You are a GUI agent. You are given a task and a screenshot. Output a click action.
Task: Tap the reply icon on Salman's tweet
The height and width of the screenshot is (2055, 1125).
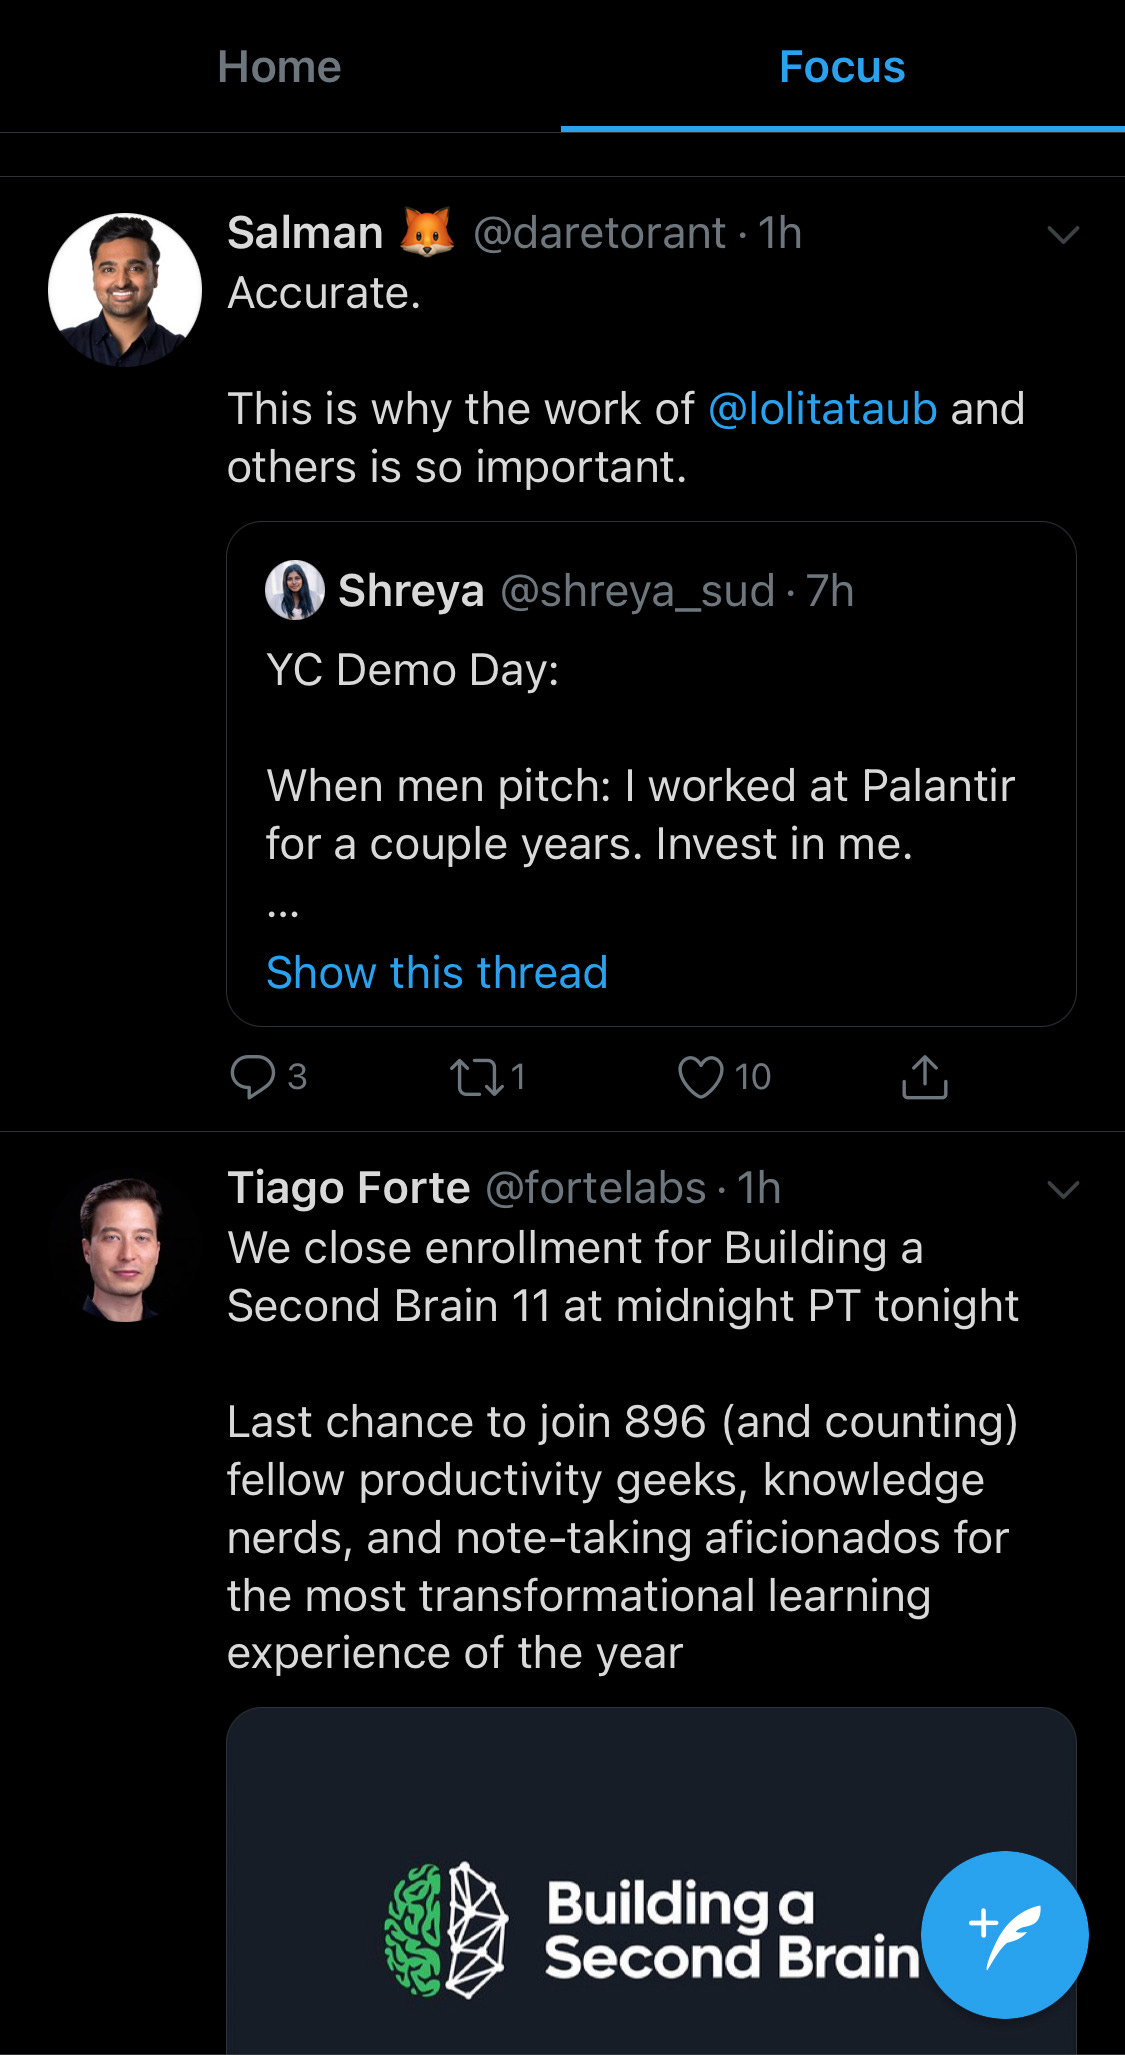point(253,1077)
